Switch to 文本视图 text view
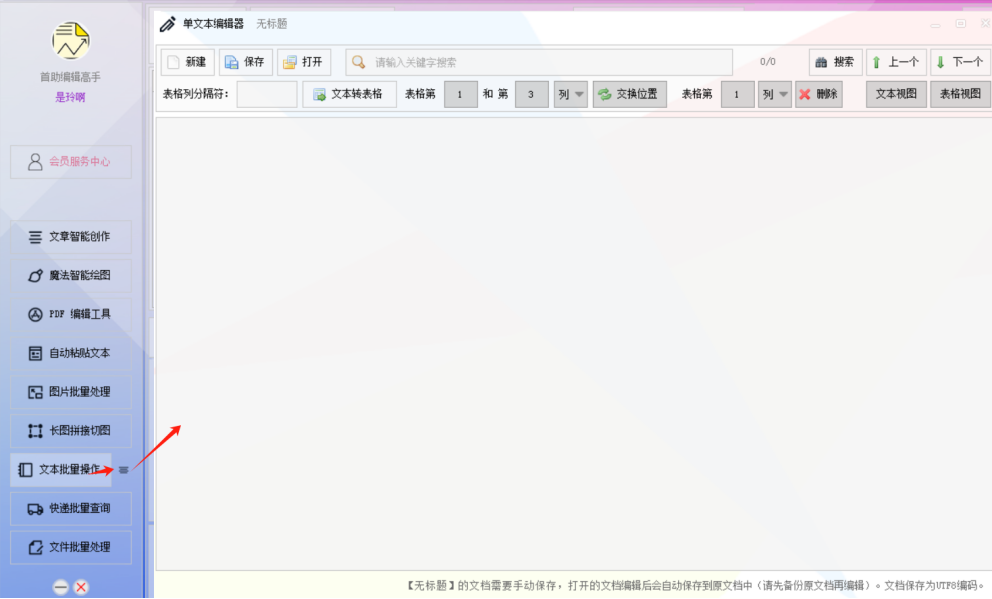 [x=895, y=94]
